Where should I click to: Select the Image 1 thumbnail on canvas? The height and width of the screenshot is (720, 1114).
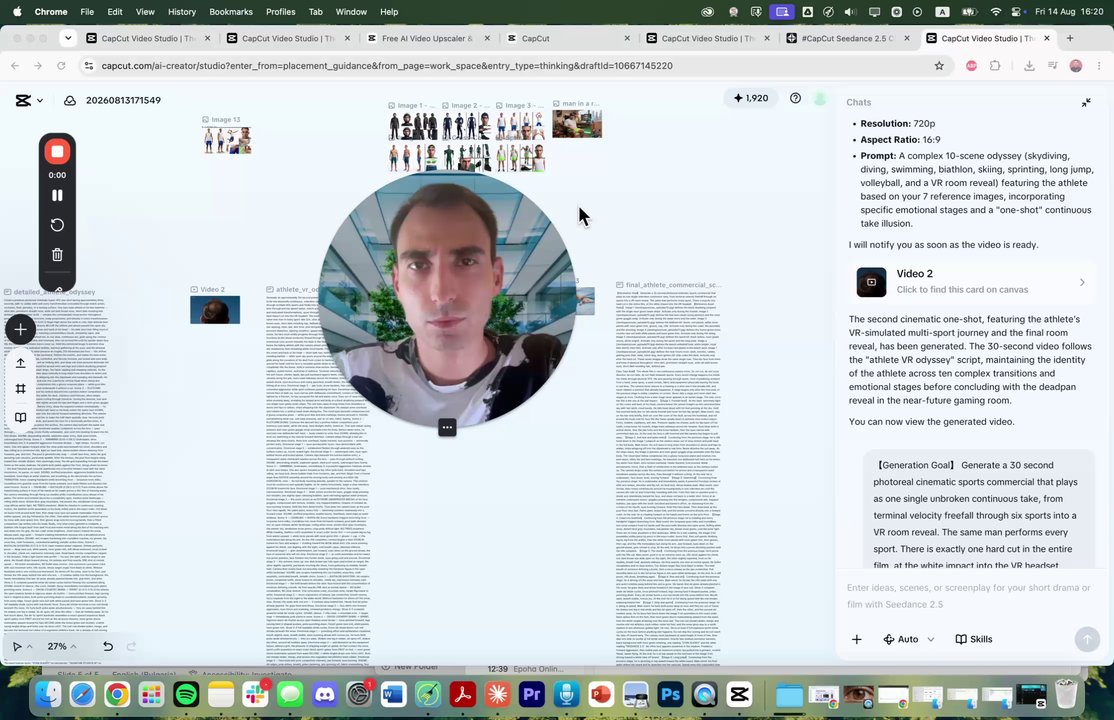coord(413,126)
